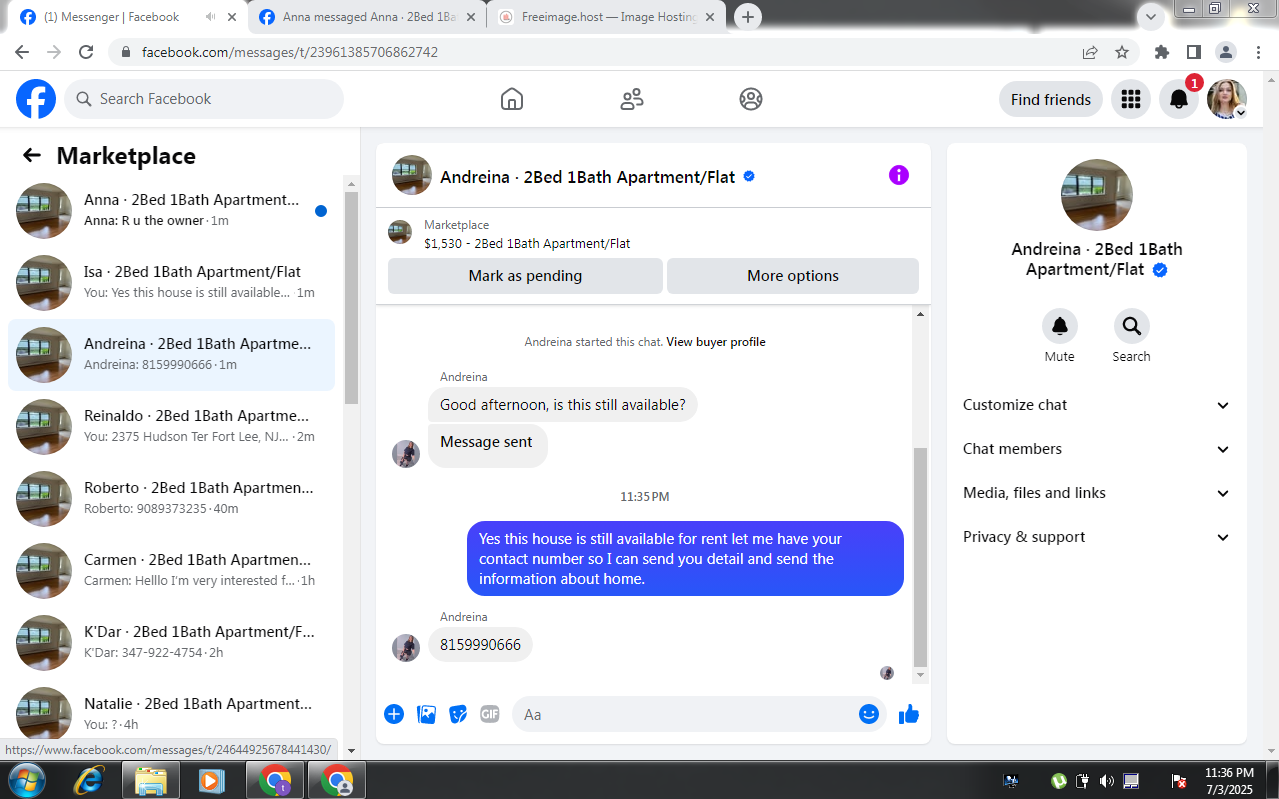Click the Find friends button

pos(1051,99)
